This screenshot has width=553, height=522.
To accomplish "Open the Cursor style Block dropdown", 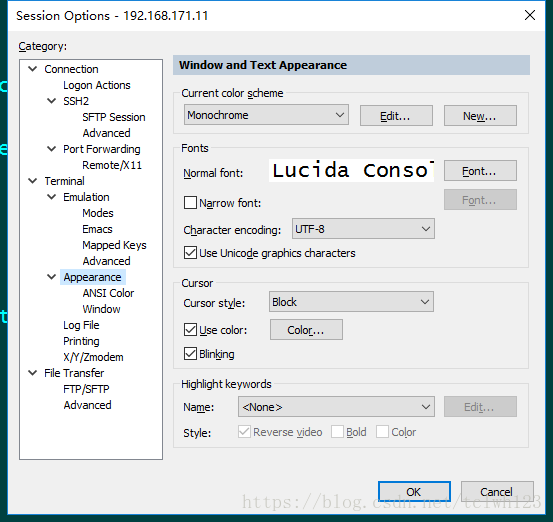I will coord(351,302).
